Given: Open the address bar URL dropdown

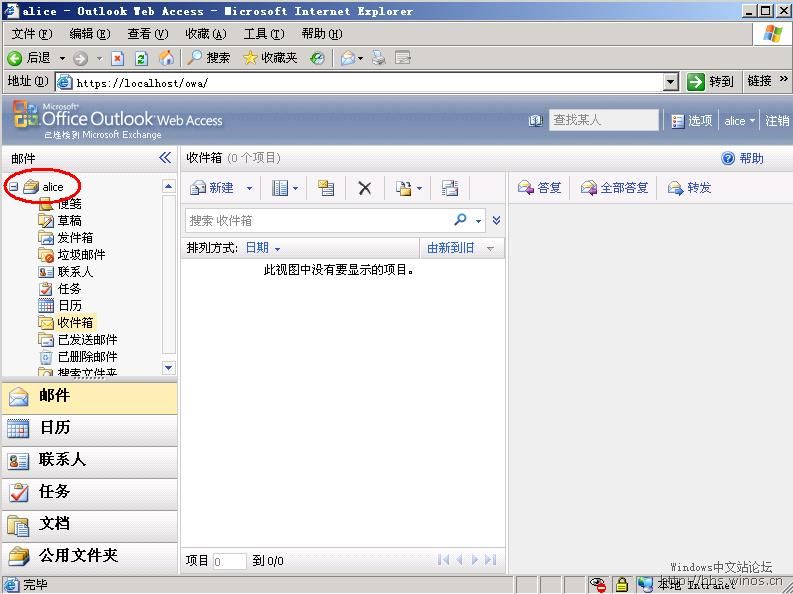Looking at the screenshot, I should 671,82.
